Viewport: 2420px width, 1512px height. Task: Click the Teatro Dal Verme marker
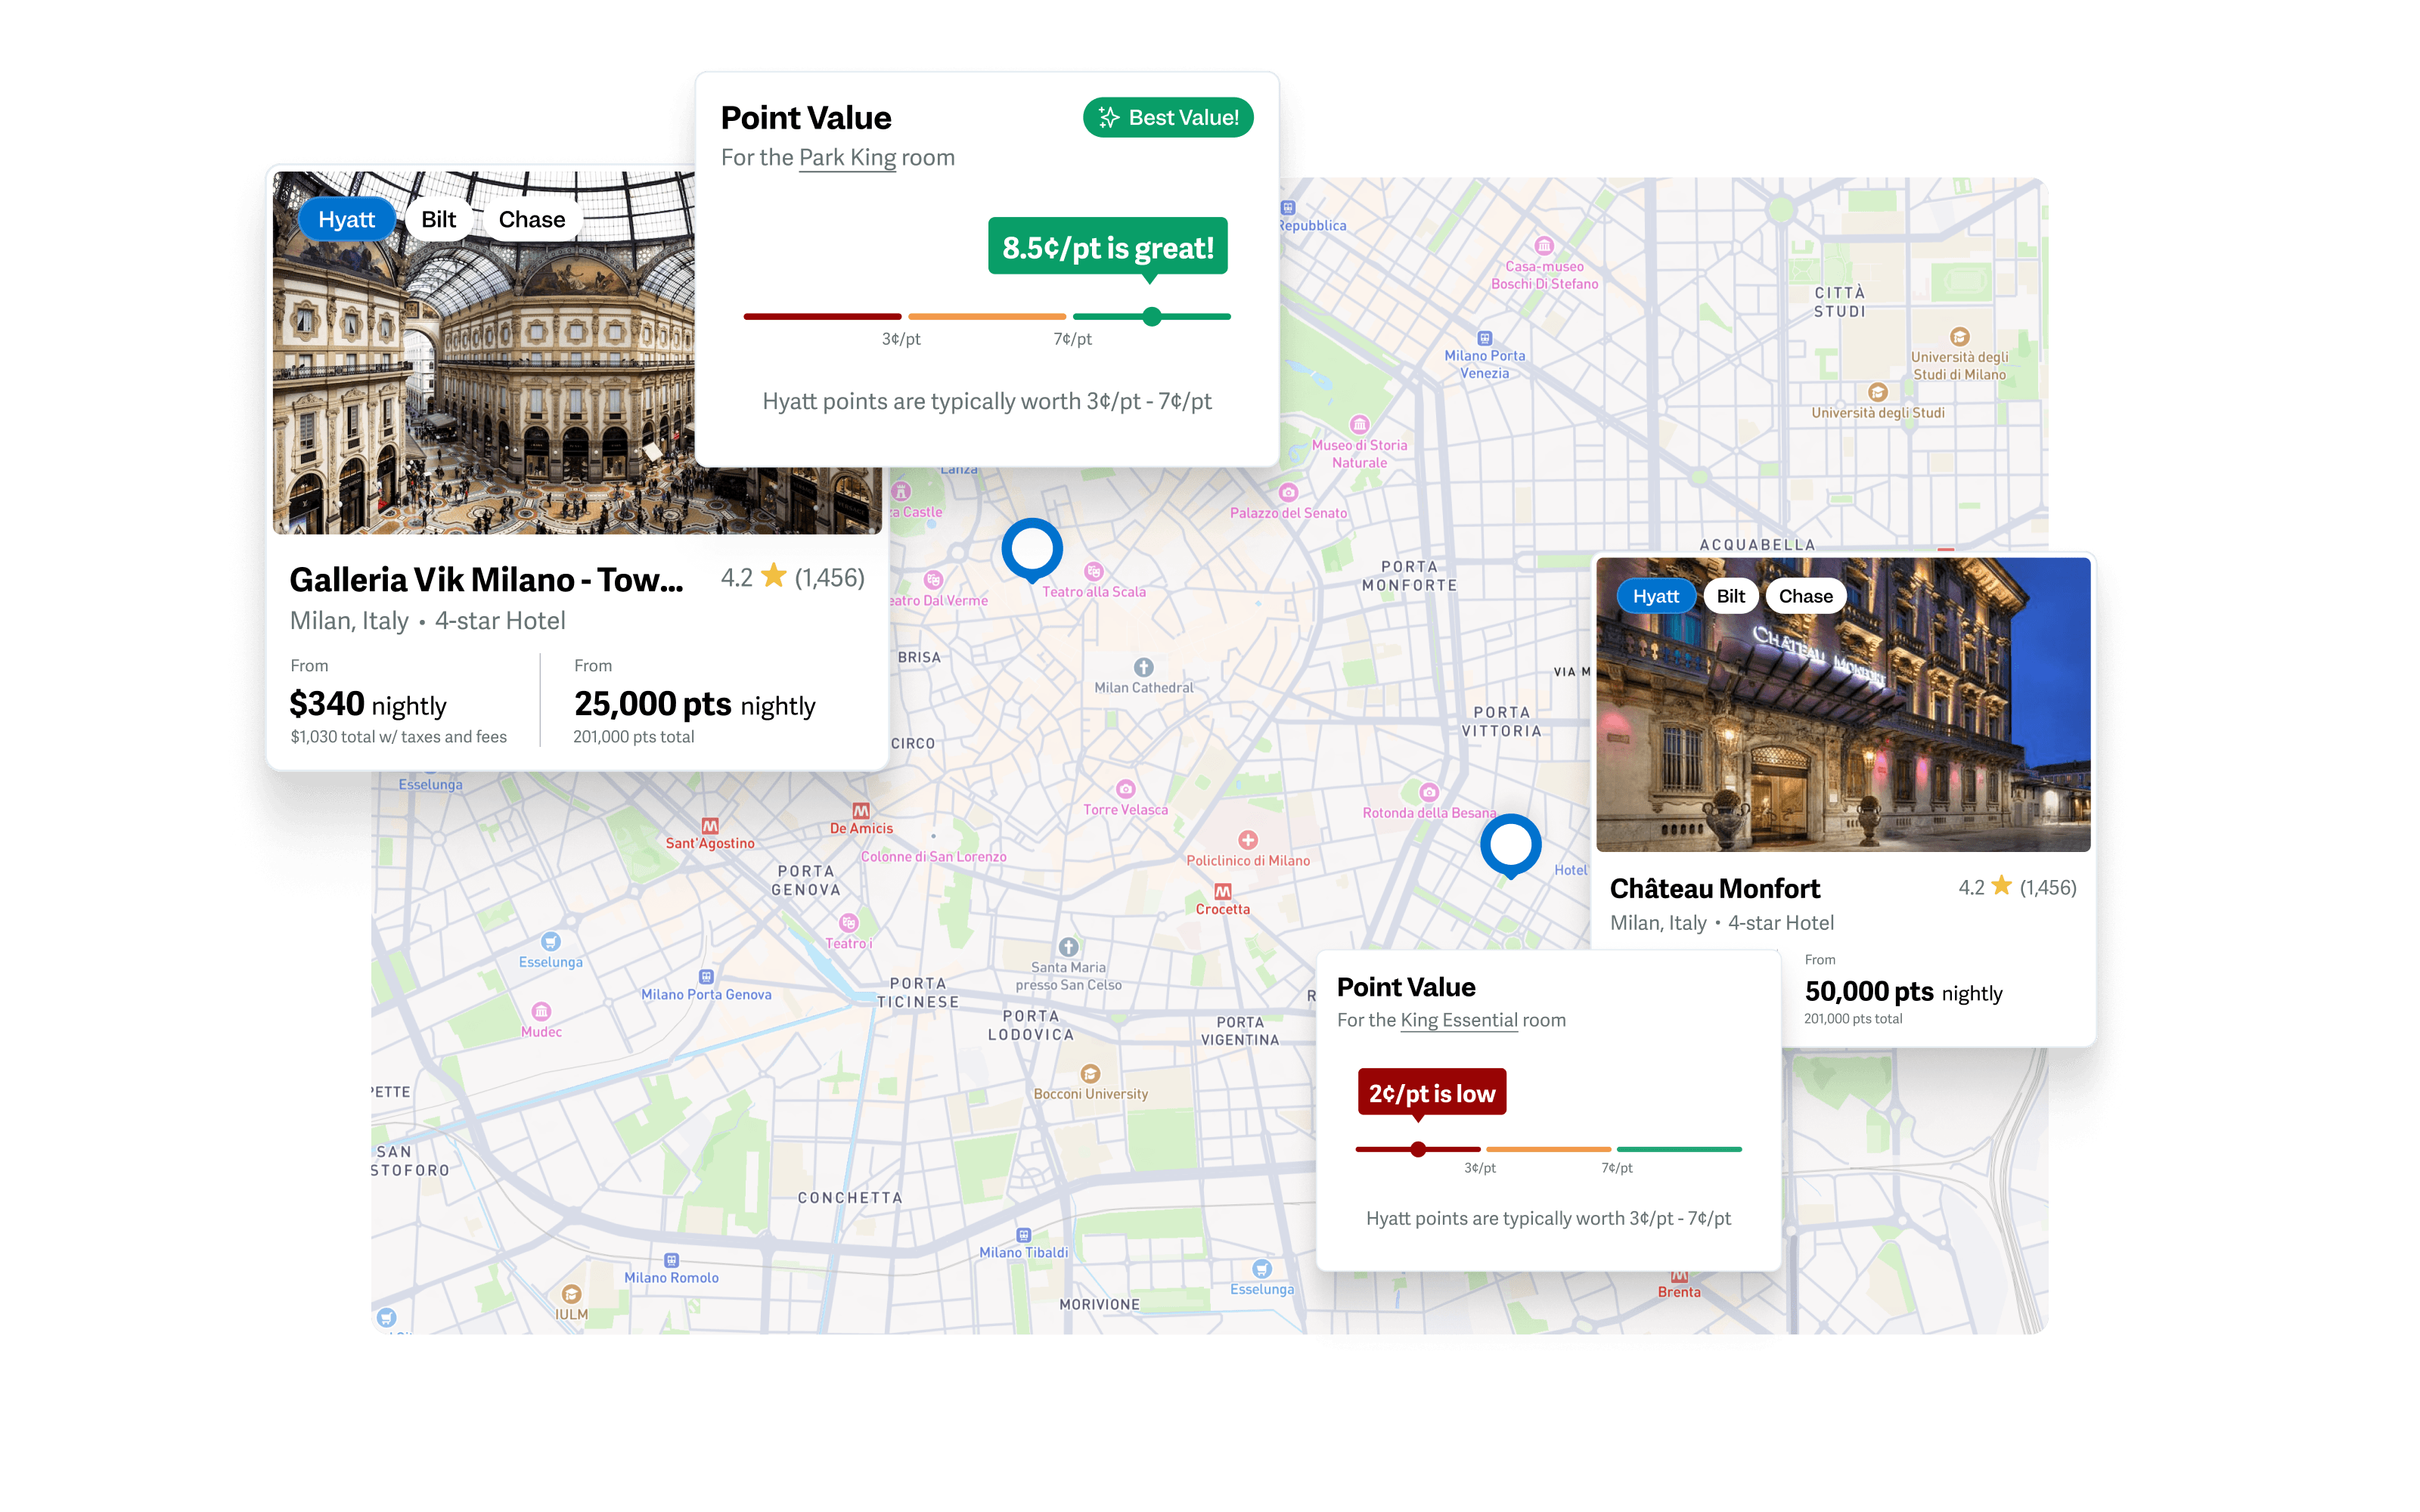933,580
